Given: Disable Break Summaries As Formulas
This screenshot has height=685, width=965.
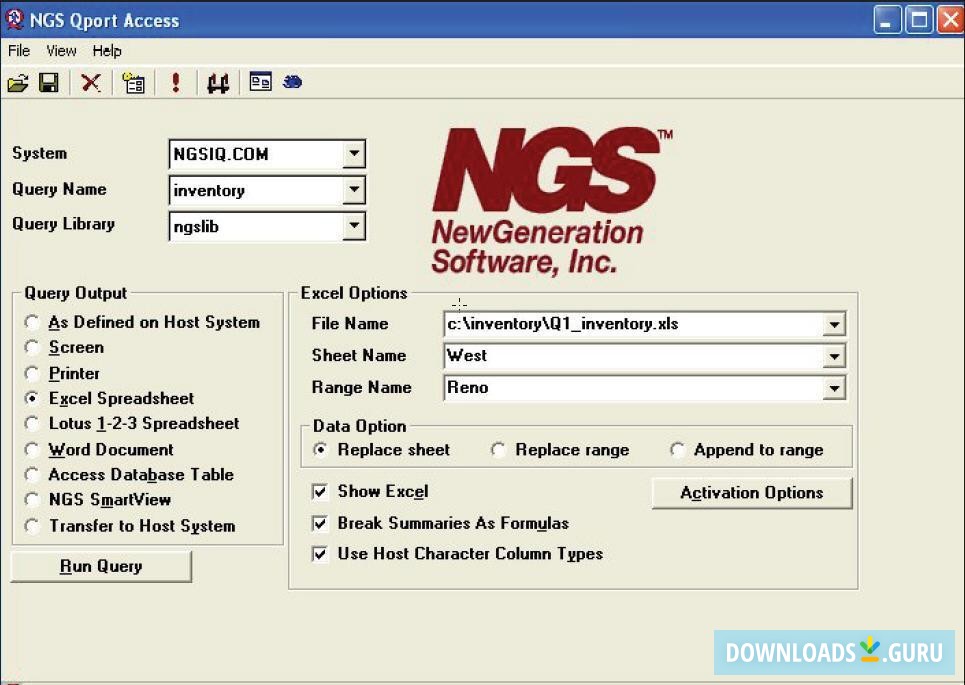Looking at the screenshot, I should (x=320, y=523).
